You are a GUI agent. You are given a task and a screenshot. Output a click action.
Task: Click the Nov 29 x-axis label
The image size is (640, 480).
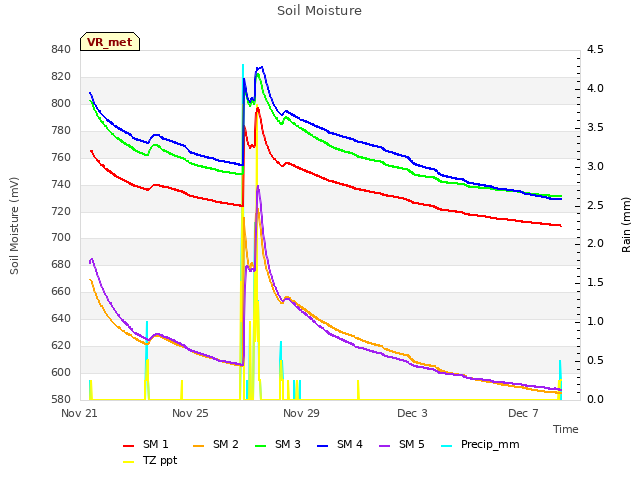click(301, 413)
